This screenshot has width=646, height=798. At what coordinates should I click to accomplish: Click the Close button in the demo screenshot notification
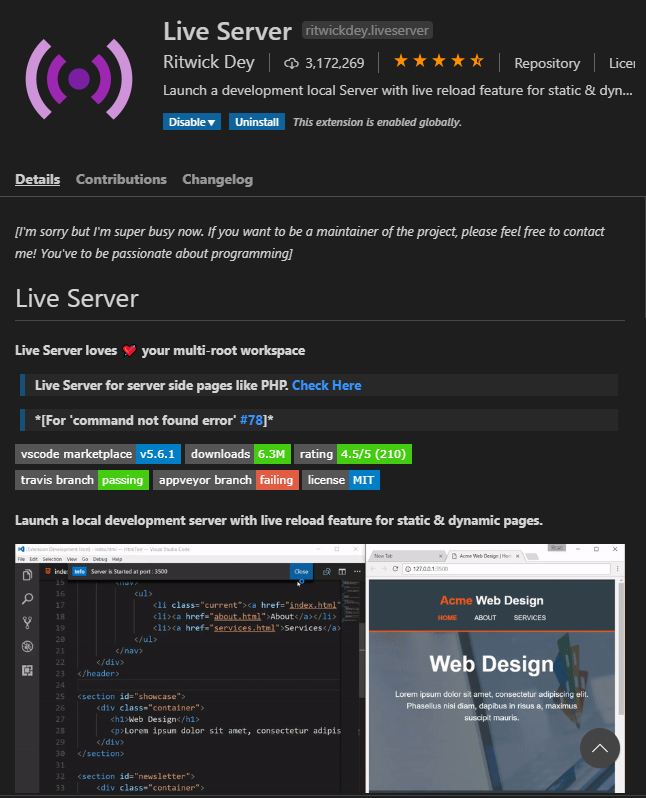point(301,572)
